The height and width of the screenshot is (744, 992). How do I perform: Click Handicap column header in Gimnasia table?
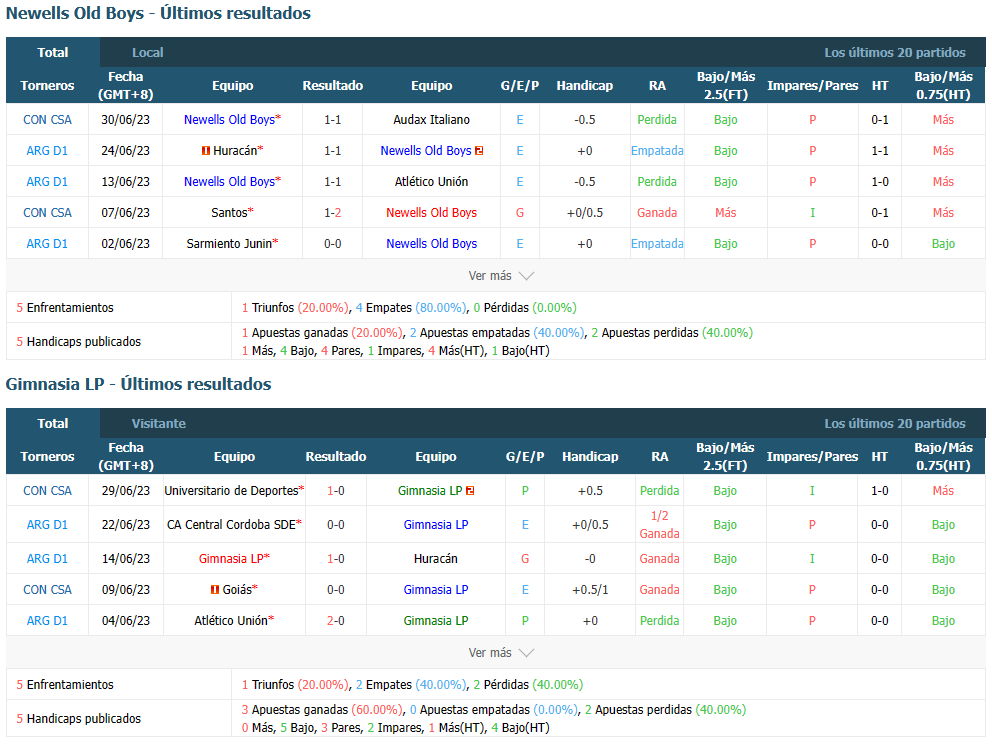(x=590, y=456)
